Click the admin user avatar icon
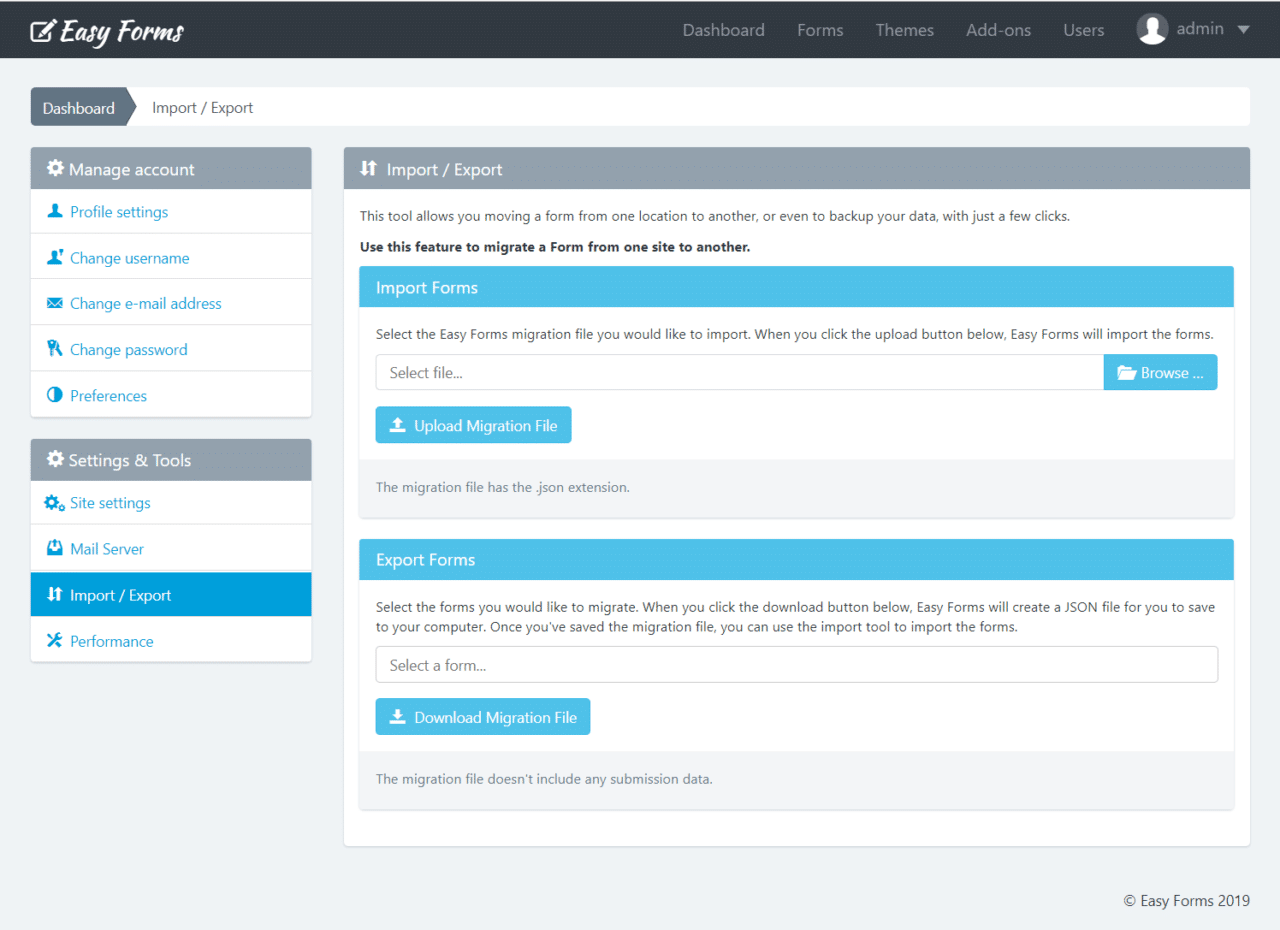 point(1153,29)
